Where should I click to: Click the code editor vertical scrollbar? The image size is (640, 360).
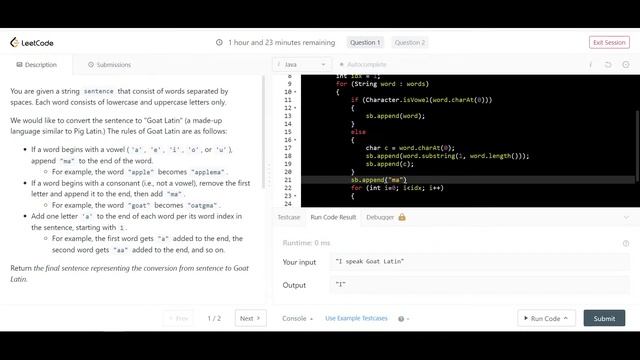point(637,147)
